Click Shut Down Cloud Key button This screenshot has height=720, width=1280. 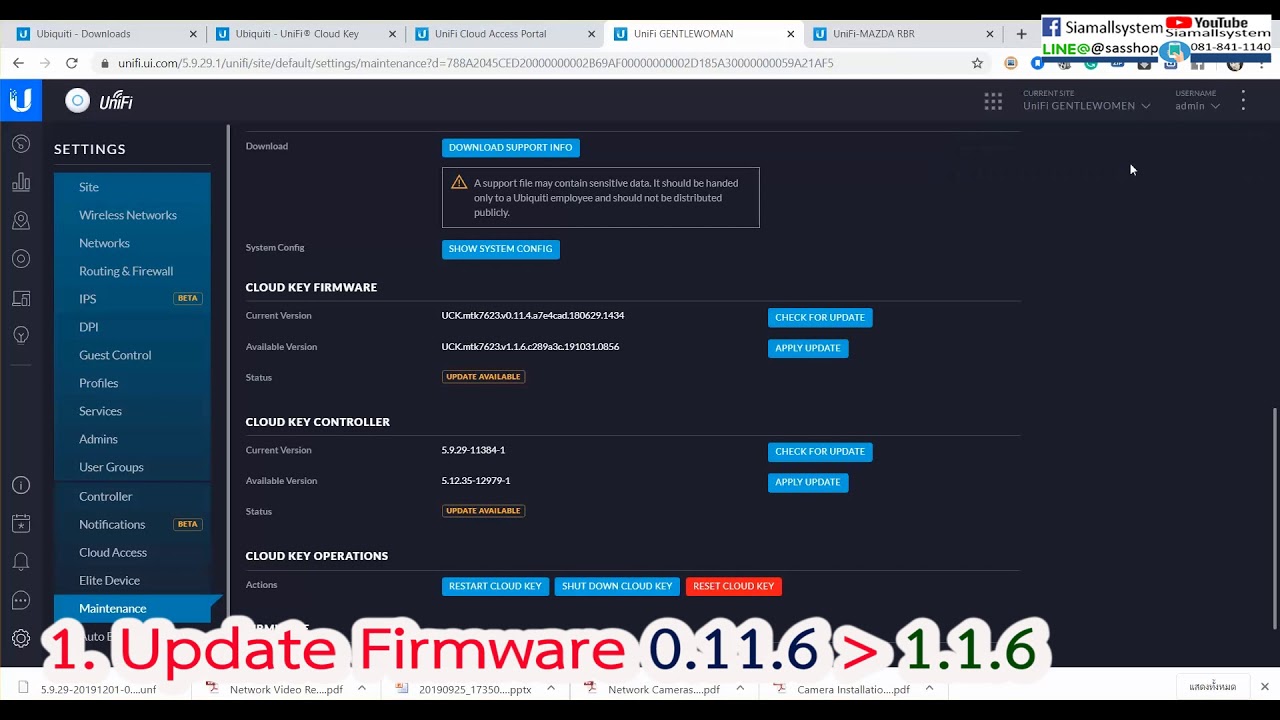pos(617,586)
